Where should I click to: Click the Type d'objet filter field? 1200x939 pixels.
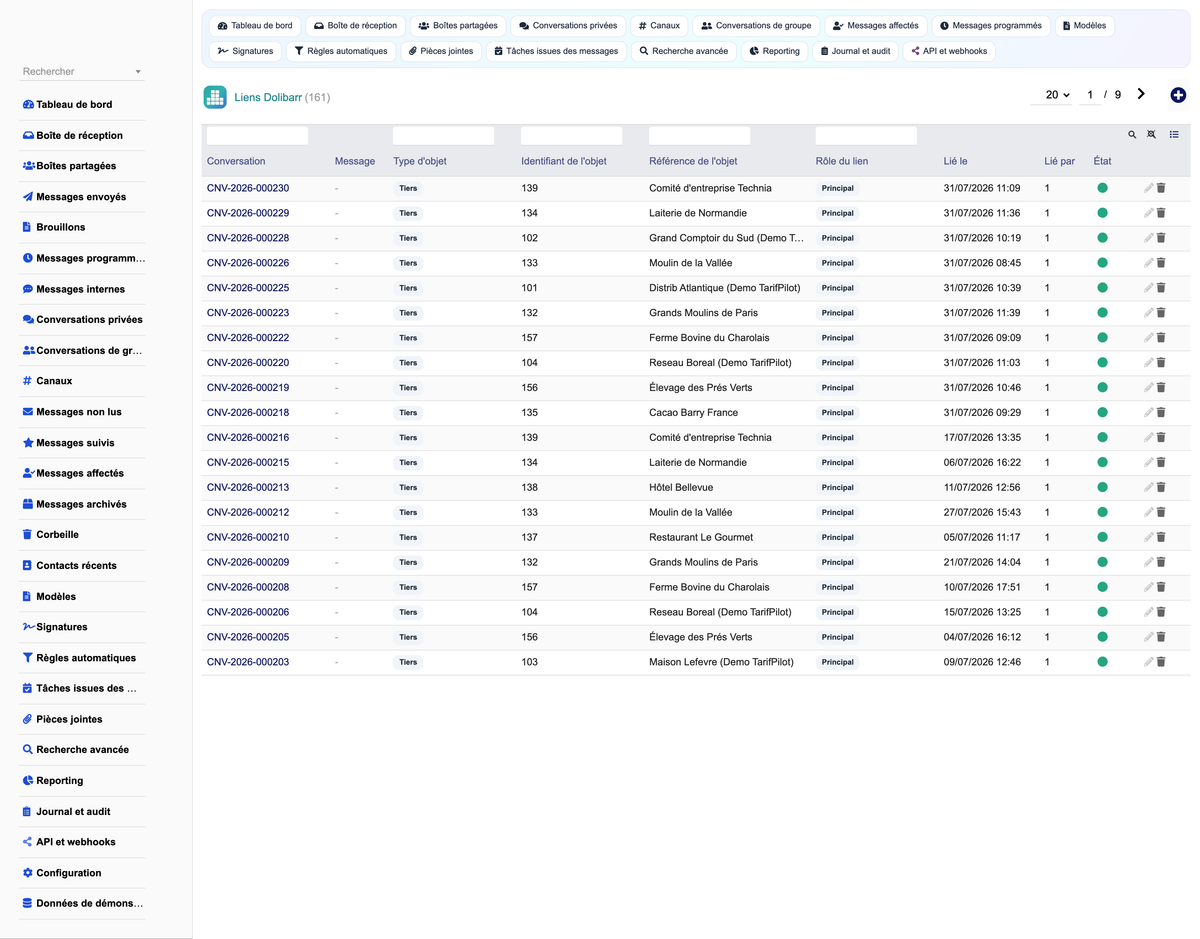click(x=443, y=135)
